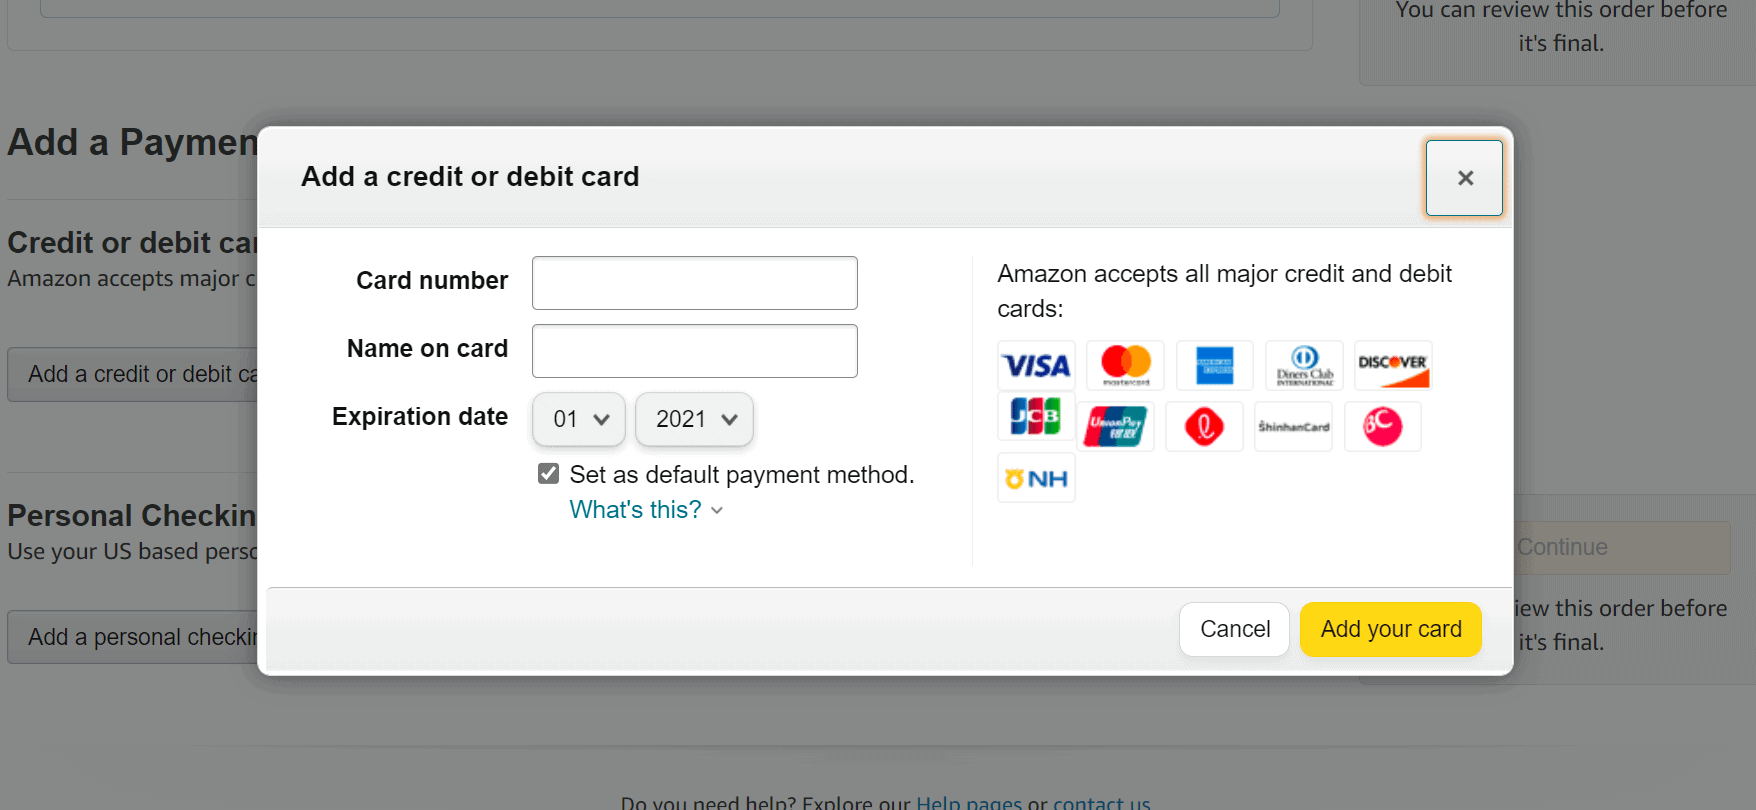Select the Discover card icon
This screenshot has height=810, width=1756.
click(x=1392, y=365)
